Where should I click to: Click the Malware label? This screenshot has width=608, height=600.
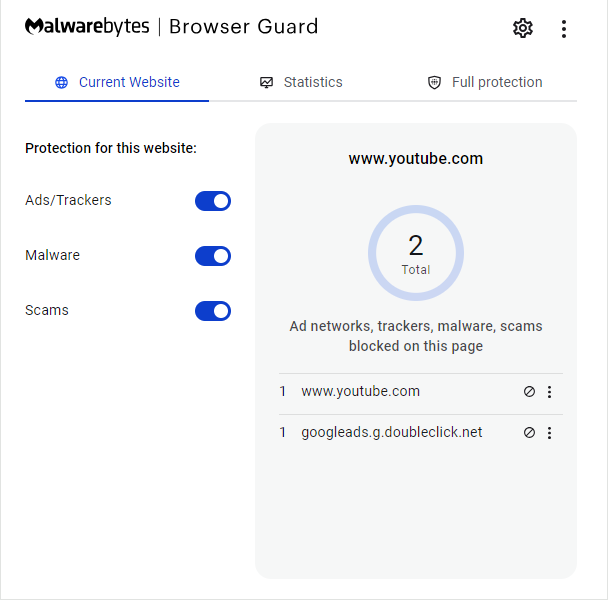[52, 255]
